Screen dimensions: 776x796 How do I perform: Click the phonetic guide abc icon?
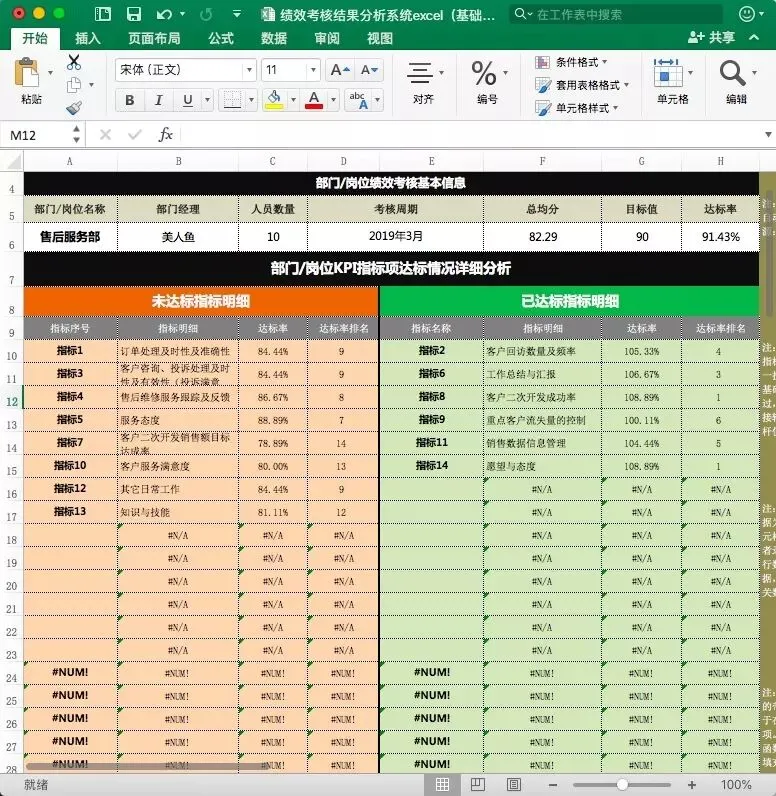coord(358,100)
